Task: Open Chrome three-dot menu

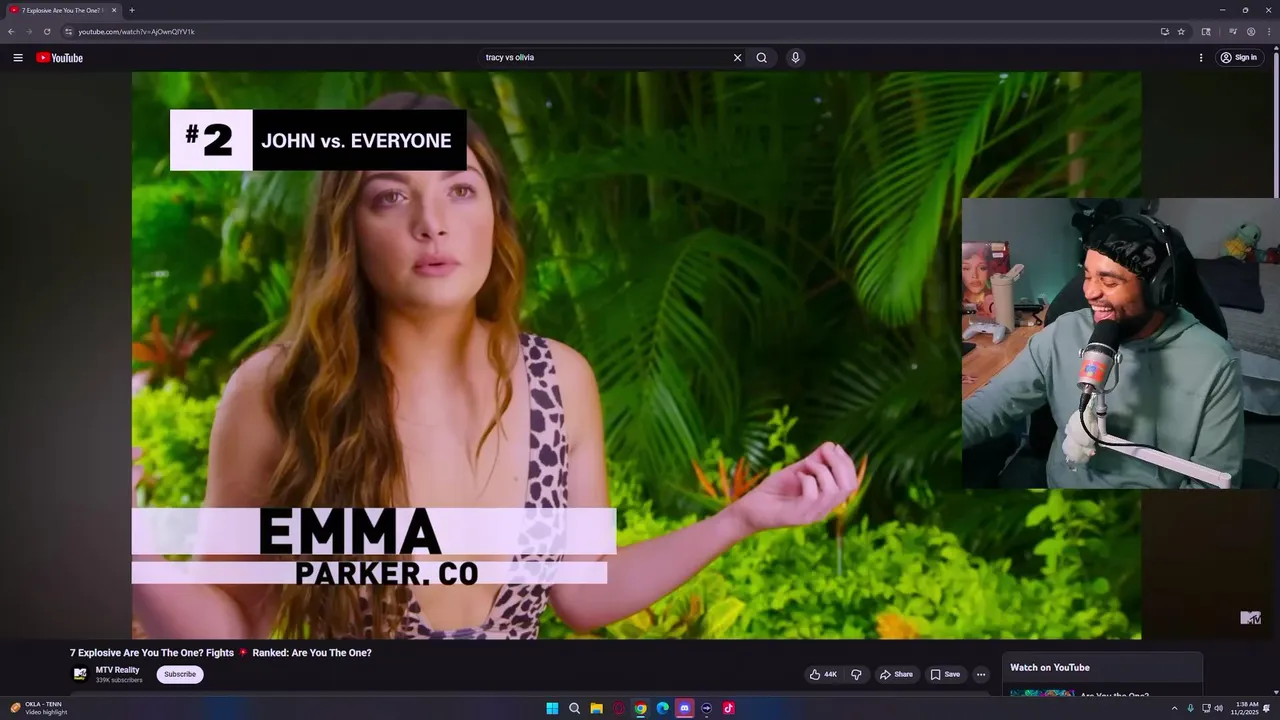Action: [x=1269, y=31]
